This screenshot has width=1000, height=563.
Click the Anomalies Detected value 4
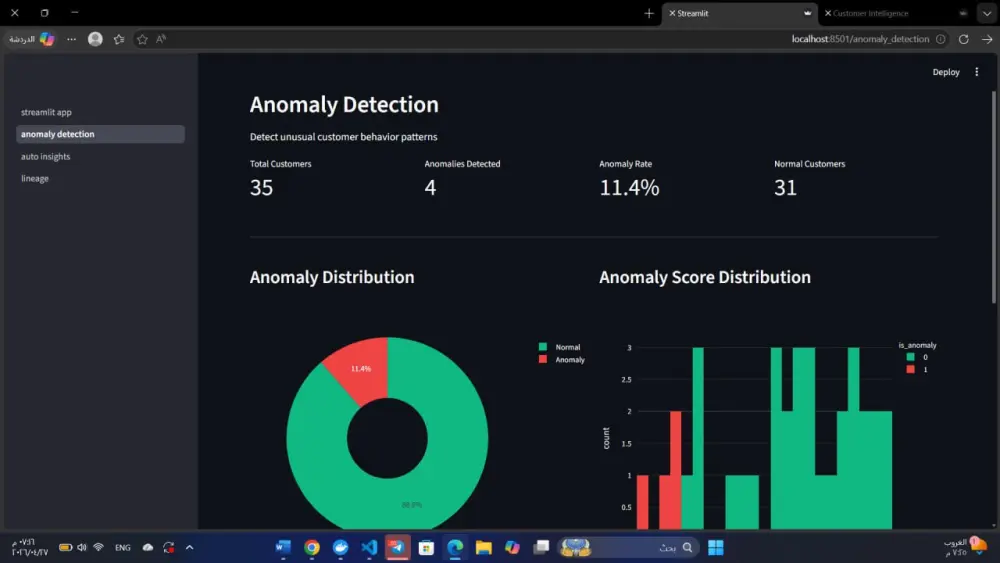pos(430,187)
